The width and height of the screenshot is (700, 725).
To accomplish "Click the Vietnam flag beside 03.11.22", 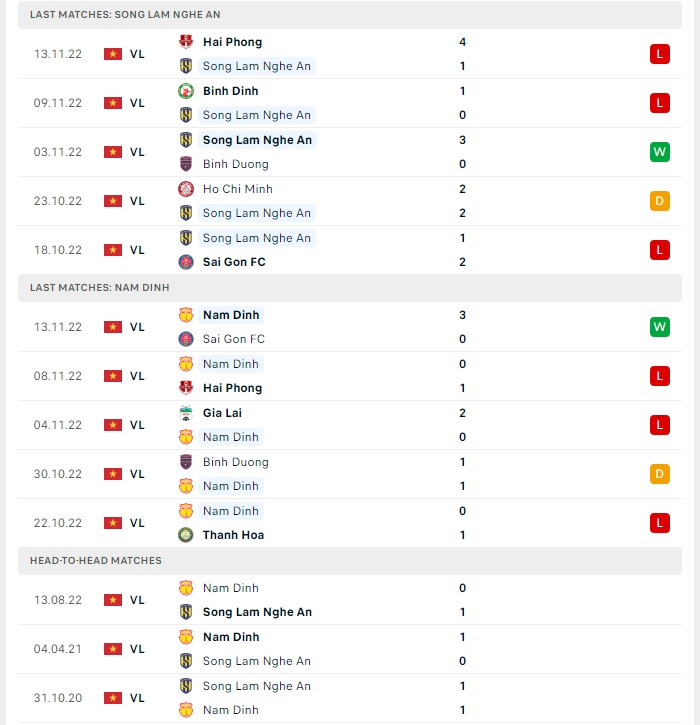I will click(x=113, y=152).
